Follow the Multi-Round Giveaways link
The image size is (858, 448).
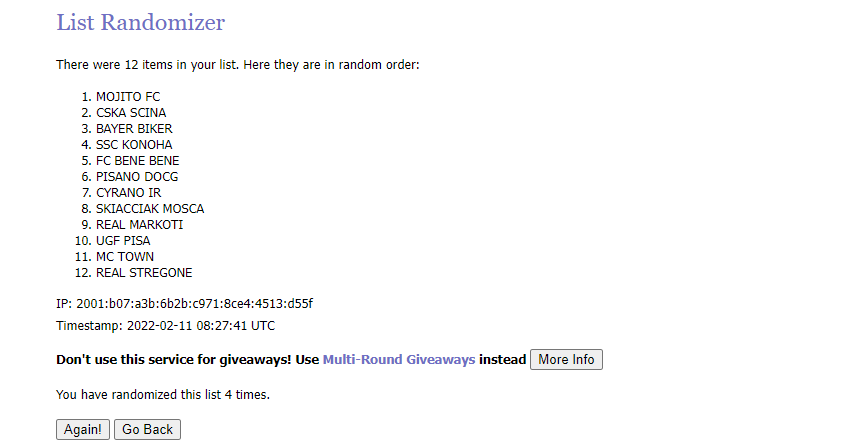tap(398, 360)
